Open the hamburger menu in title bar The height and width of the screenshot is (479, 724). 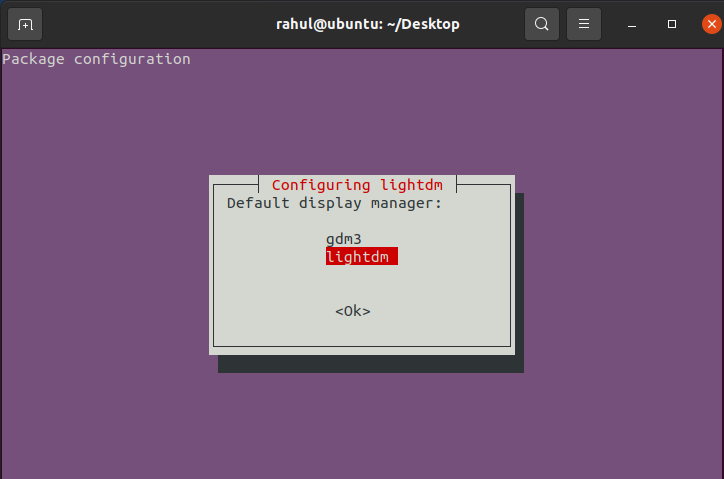tap(584, 24)
